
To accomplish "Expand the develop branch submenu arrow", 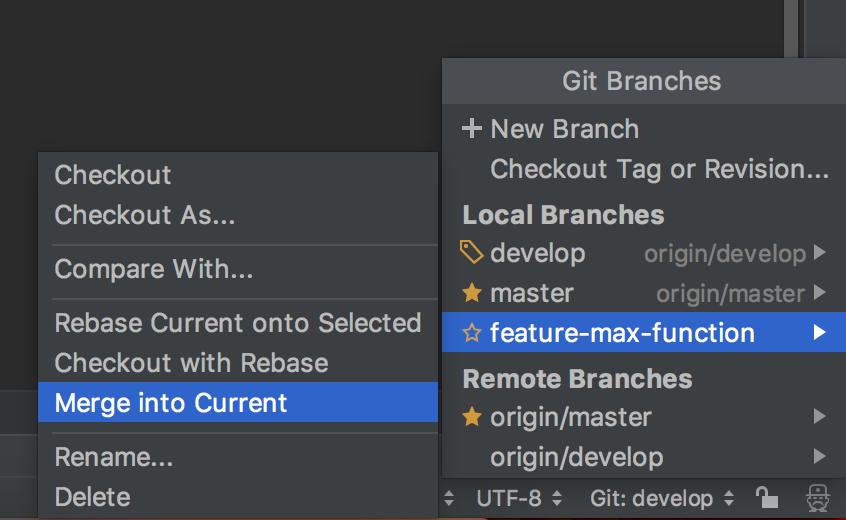I will 820,252.
